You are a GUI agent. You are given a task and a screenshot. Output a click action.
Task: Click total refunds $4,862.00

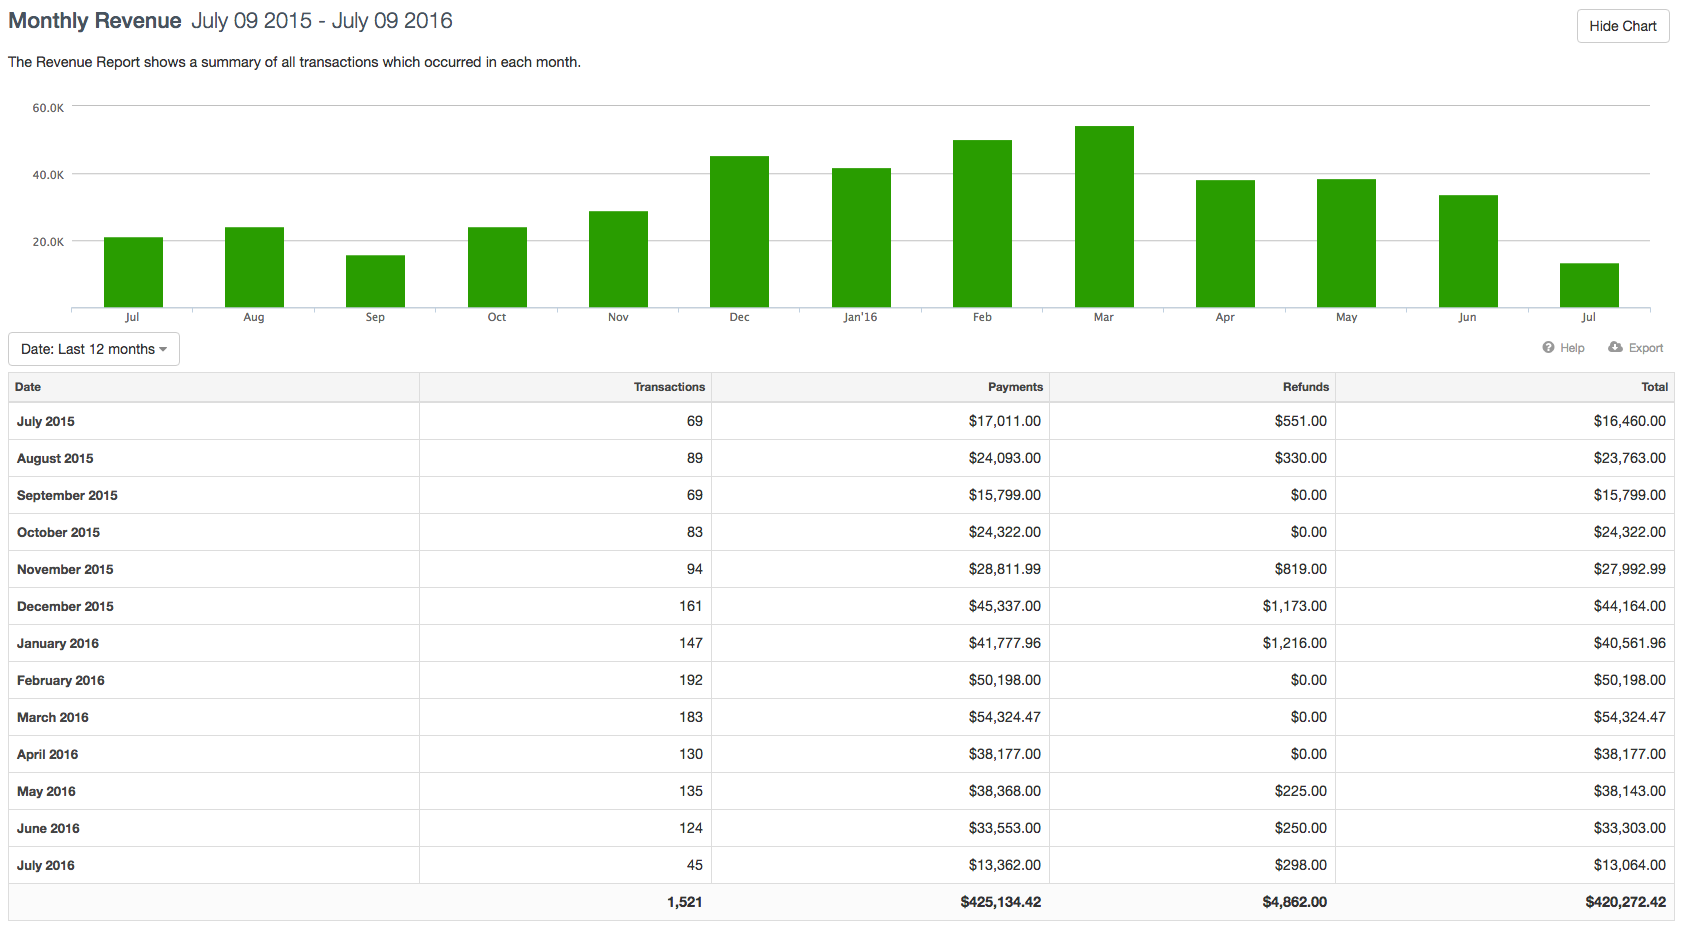1295,902
